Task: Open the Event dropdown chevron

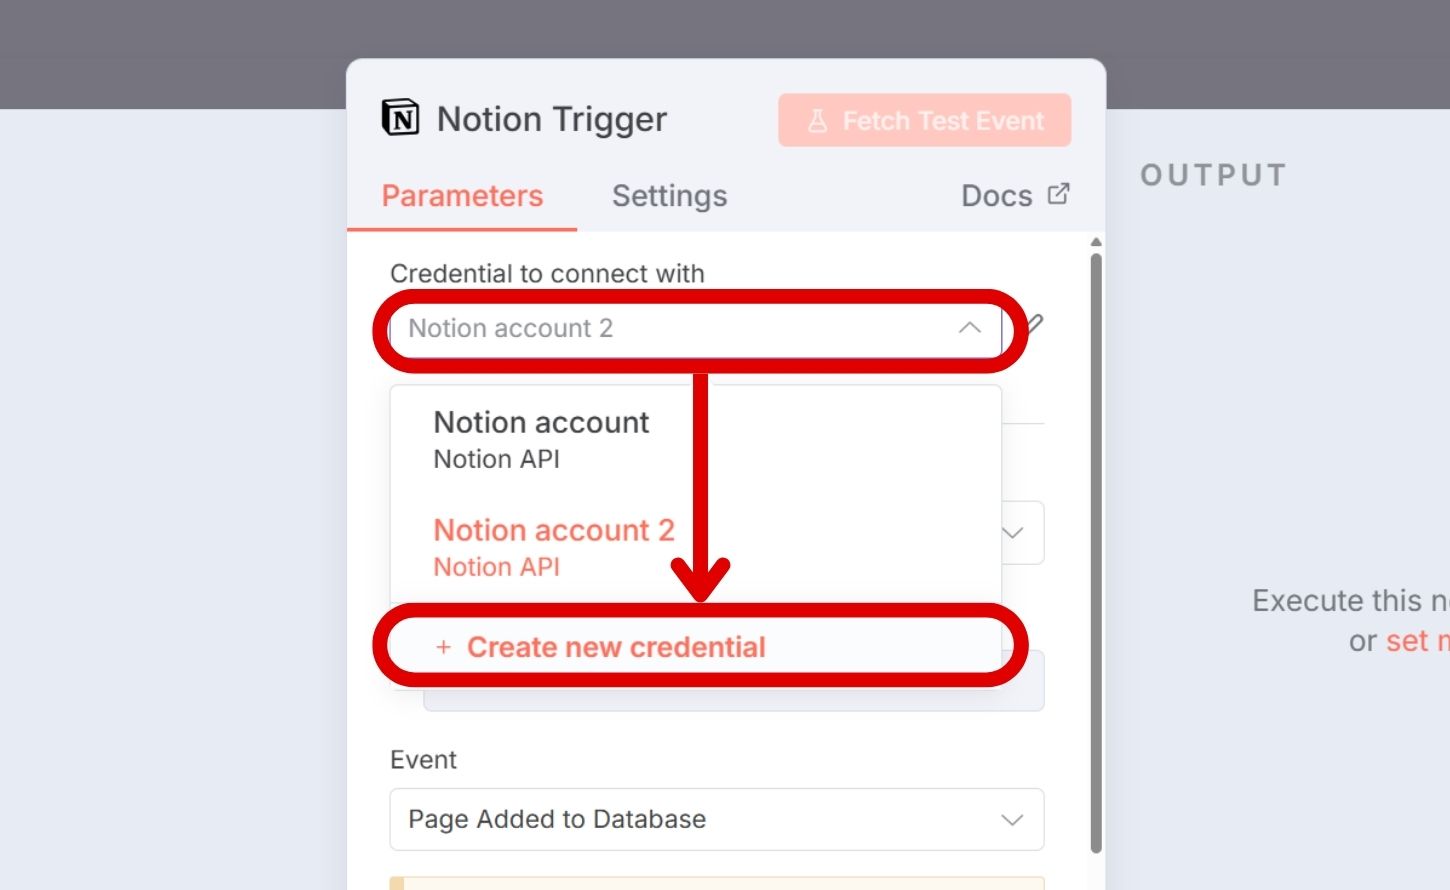Action: (x=1012, y=820)
